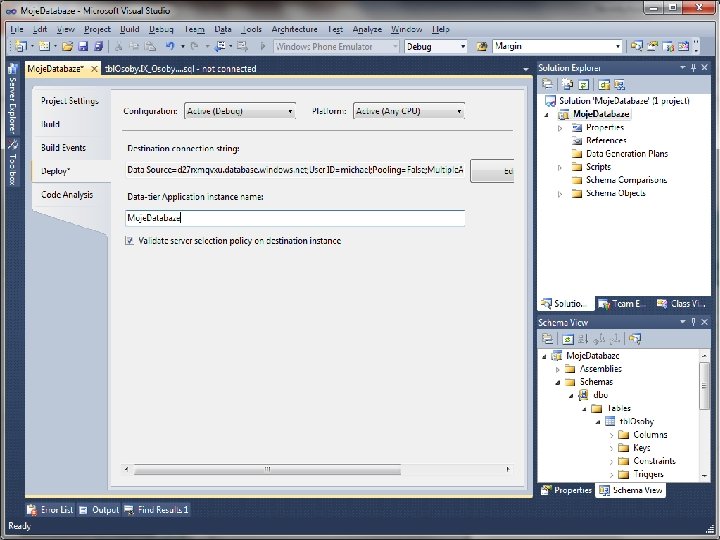Switch to the Properties bottom tab
The width and height of the screenshot is (720, 540).
coord(567,490)
